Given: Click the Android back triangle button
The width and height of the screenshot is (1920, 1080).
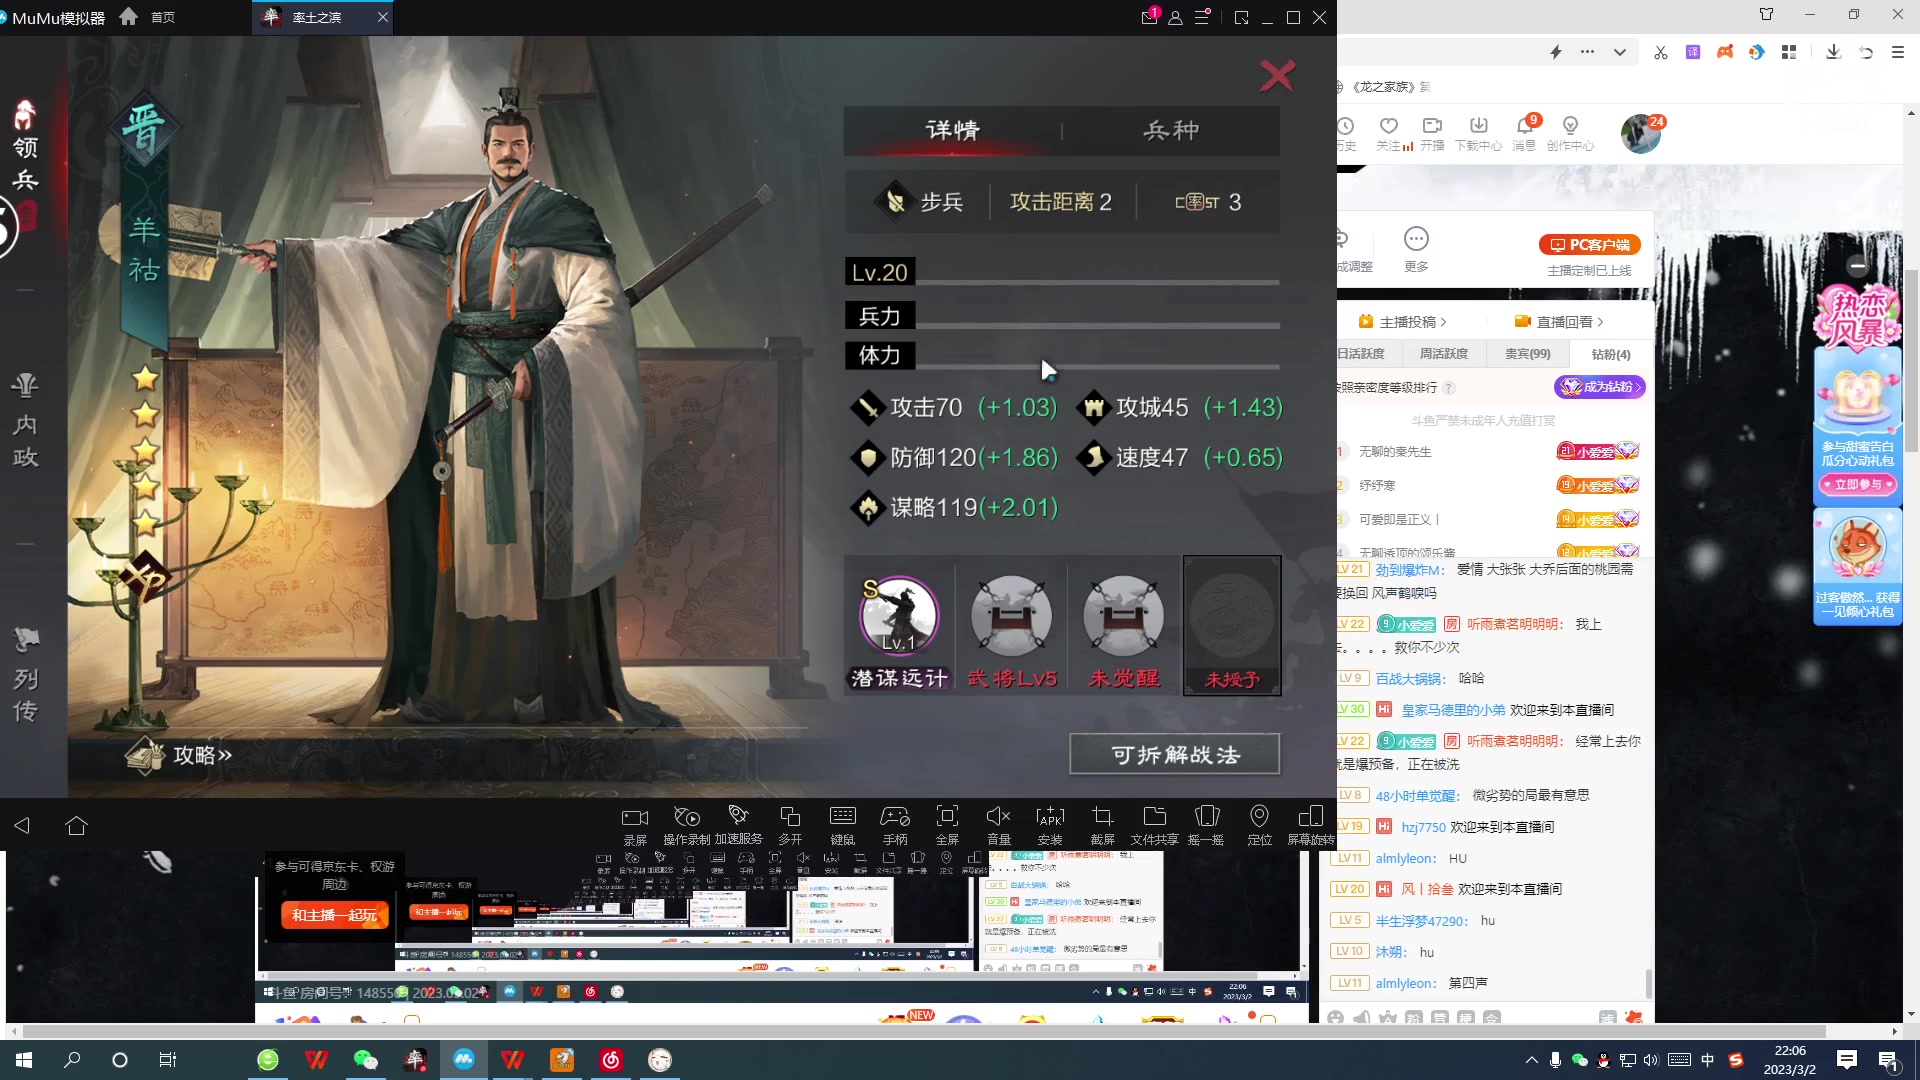Looking at the screenshot, I should point(22,825).
